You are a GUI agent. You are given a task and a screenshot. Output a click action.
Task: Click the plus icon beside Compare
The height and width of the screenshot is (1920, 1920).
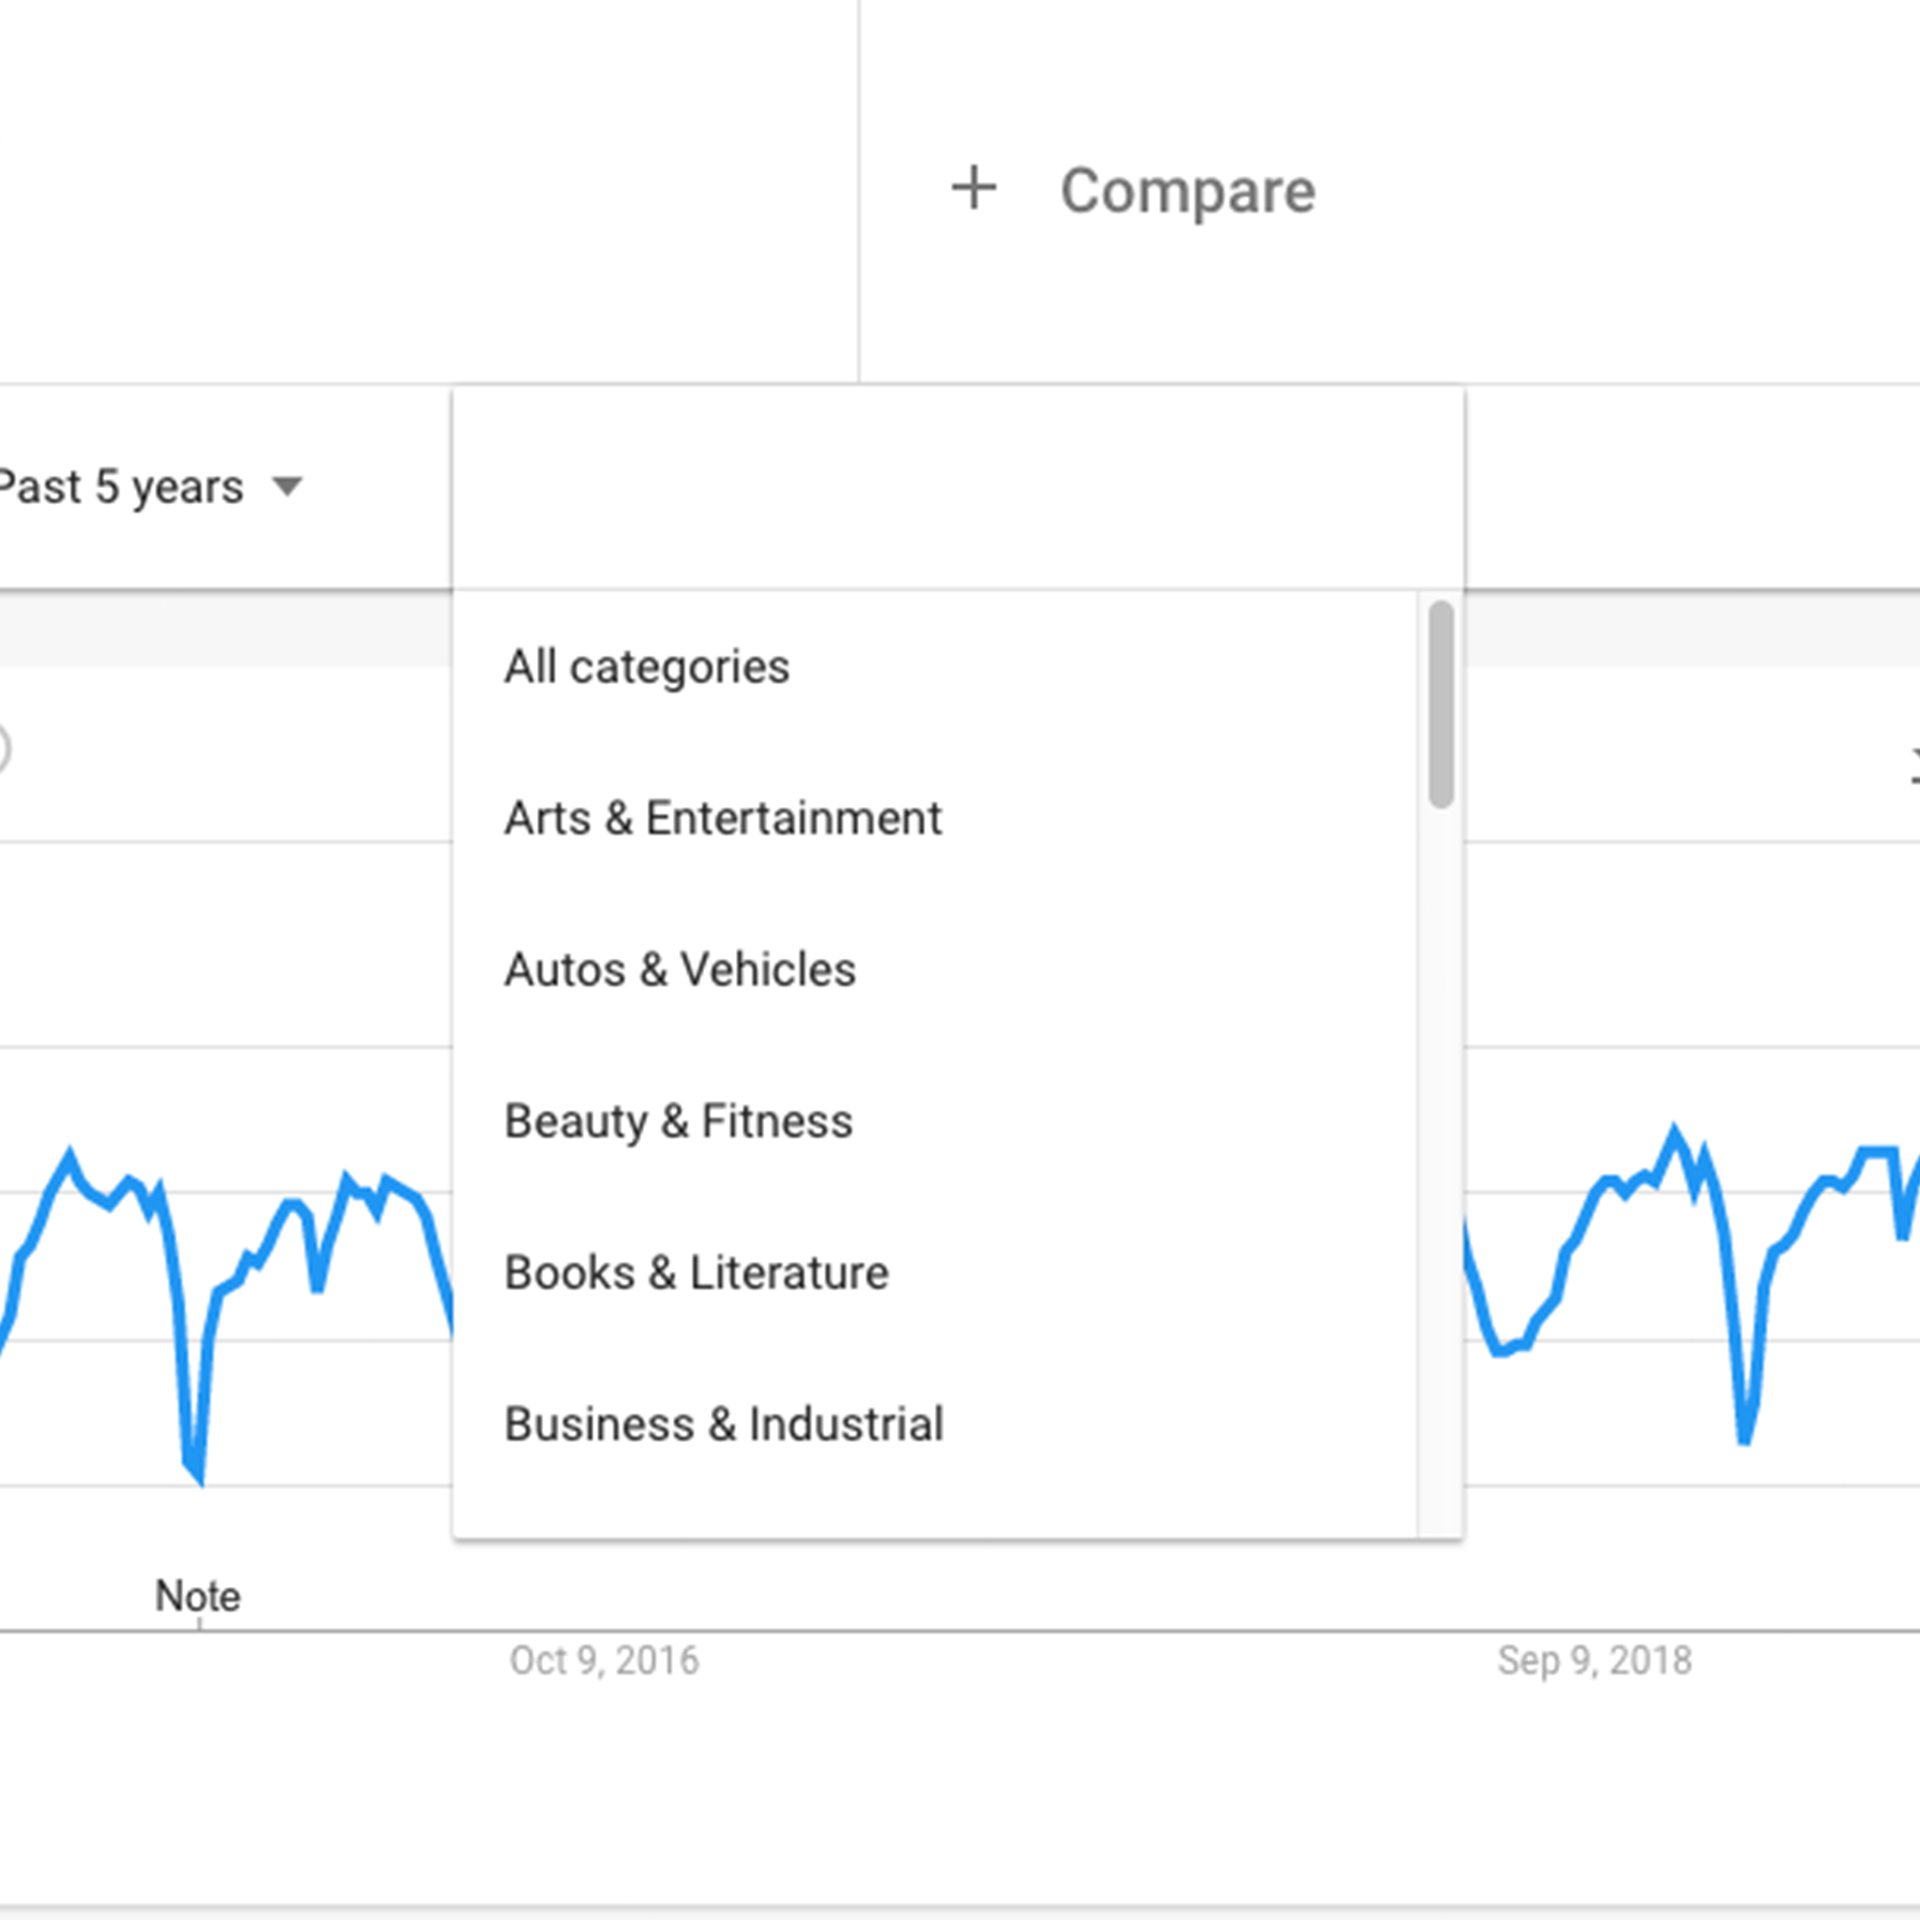coord(973,189)
